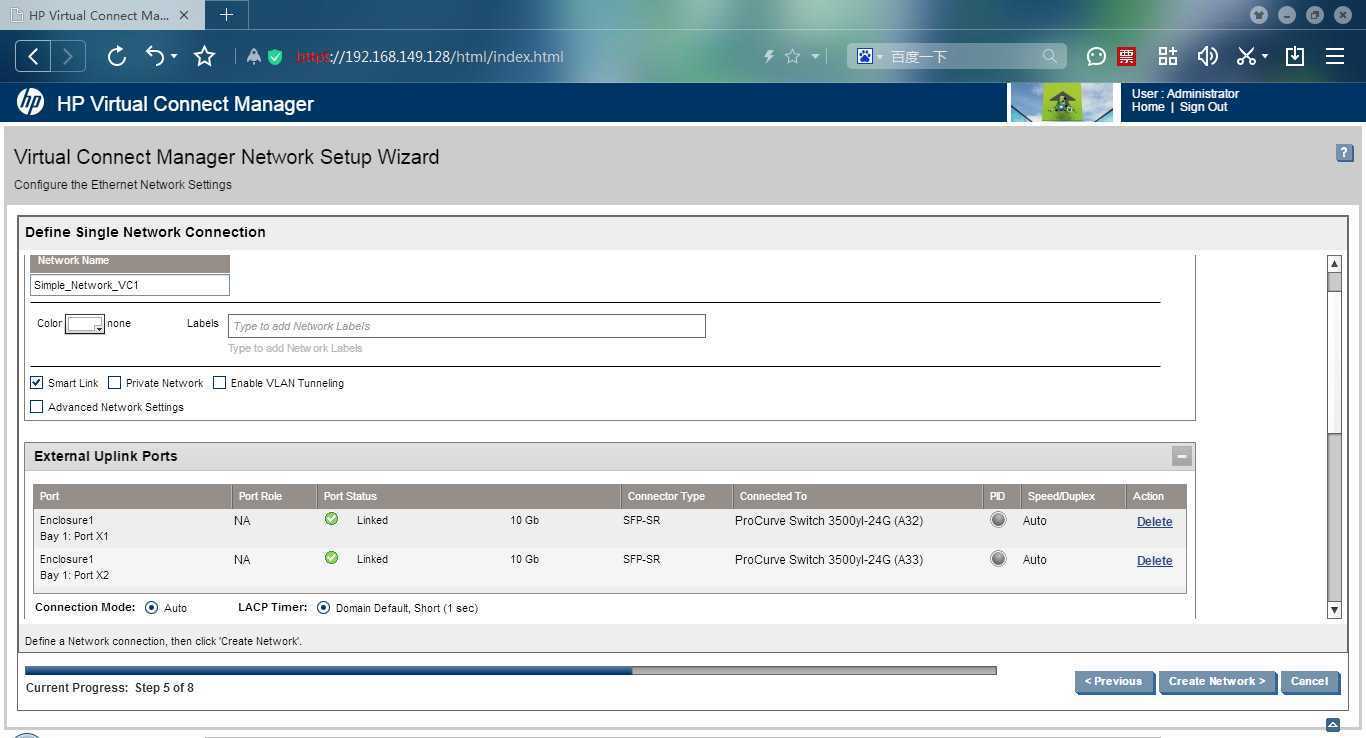Click the PID indicator for Port X2
The height and width of the screenshot is (738, 1366).
(x=998, y=559)
